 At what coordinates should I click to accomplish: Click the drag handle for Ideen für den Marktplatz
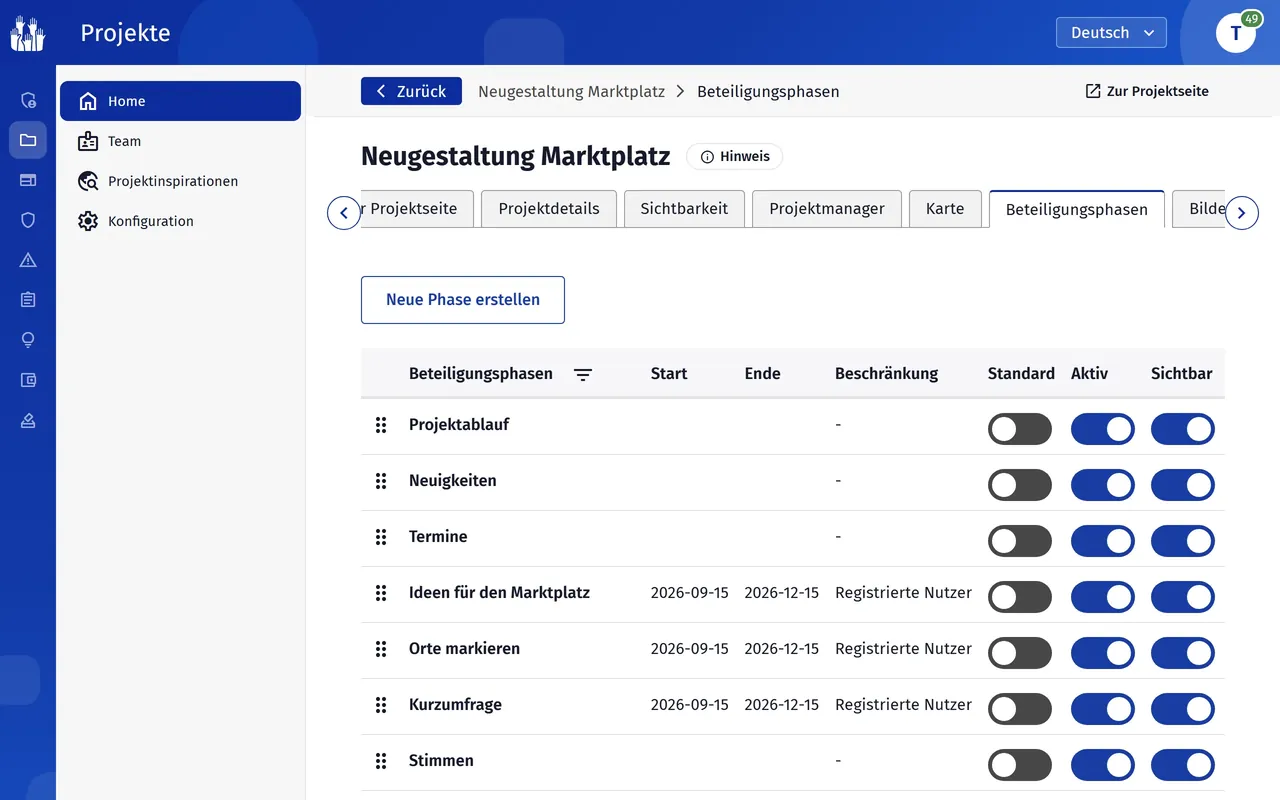[381, 593]
